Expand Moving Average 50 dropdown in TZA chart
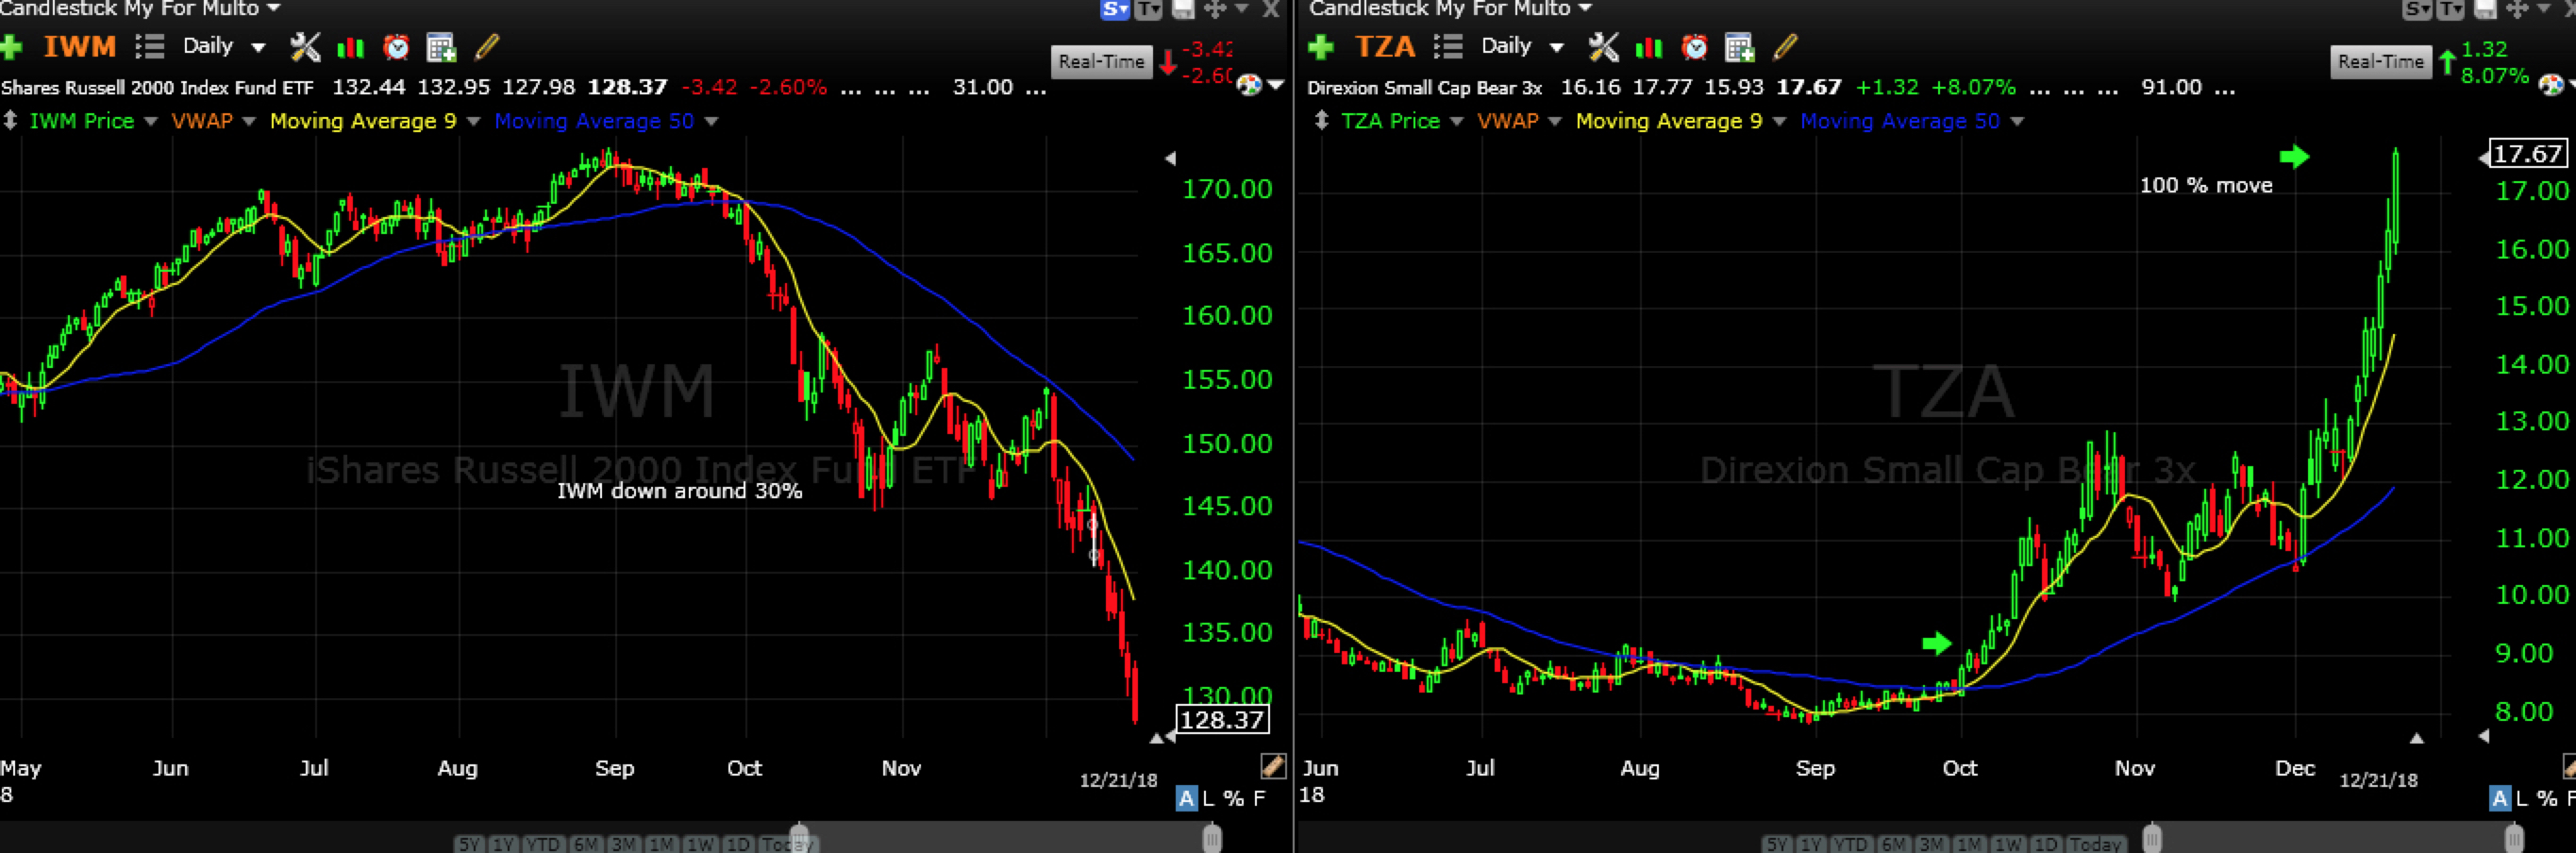The image size is (2576, 853). pyautogui.click(x=2018, y=121)
